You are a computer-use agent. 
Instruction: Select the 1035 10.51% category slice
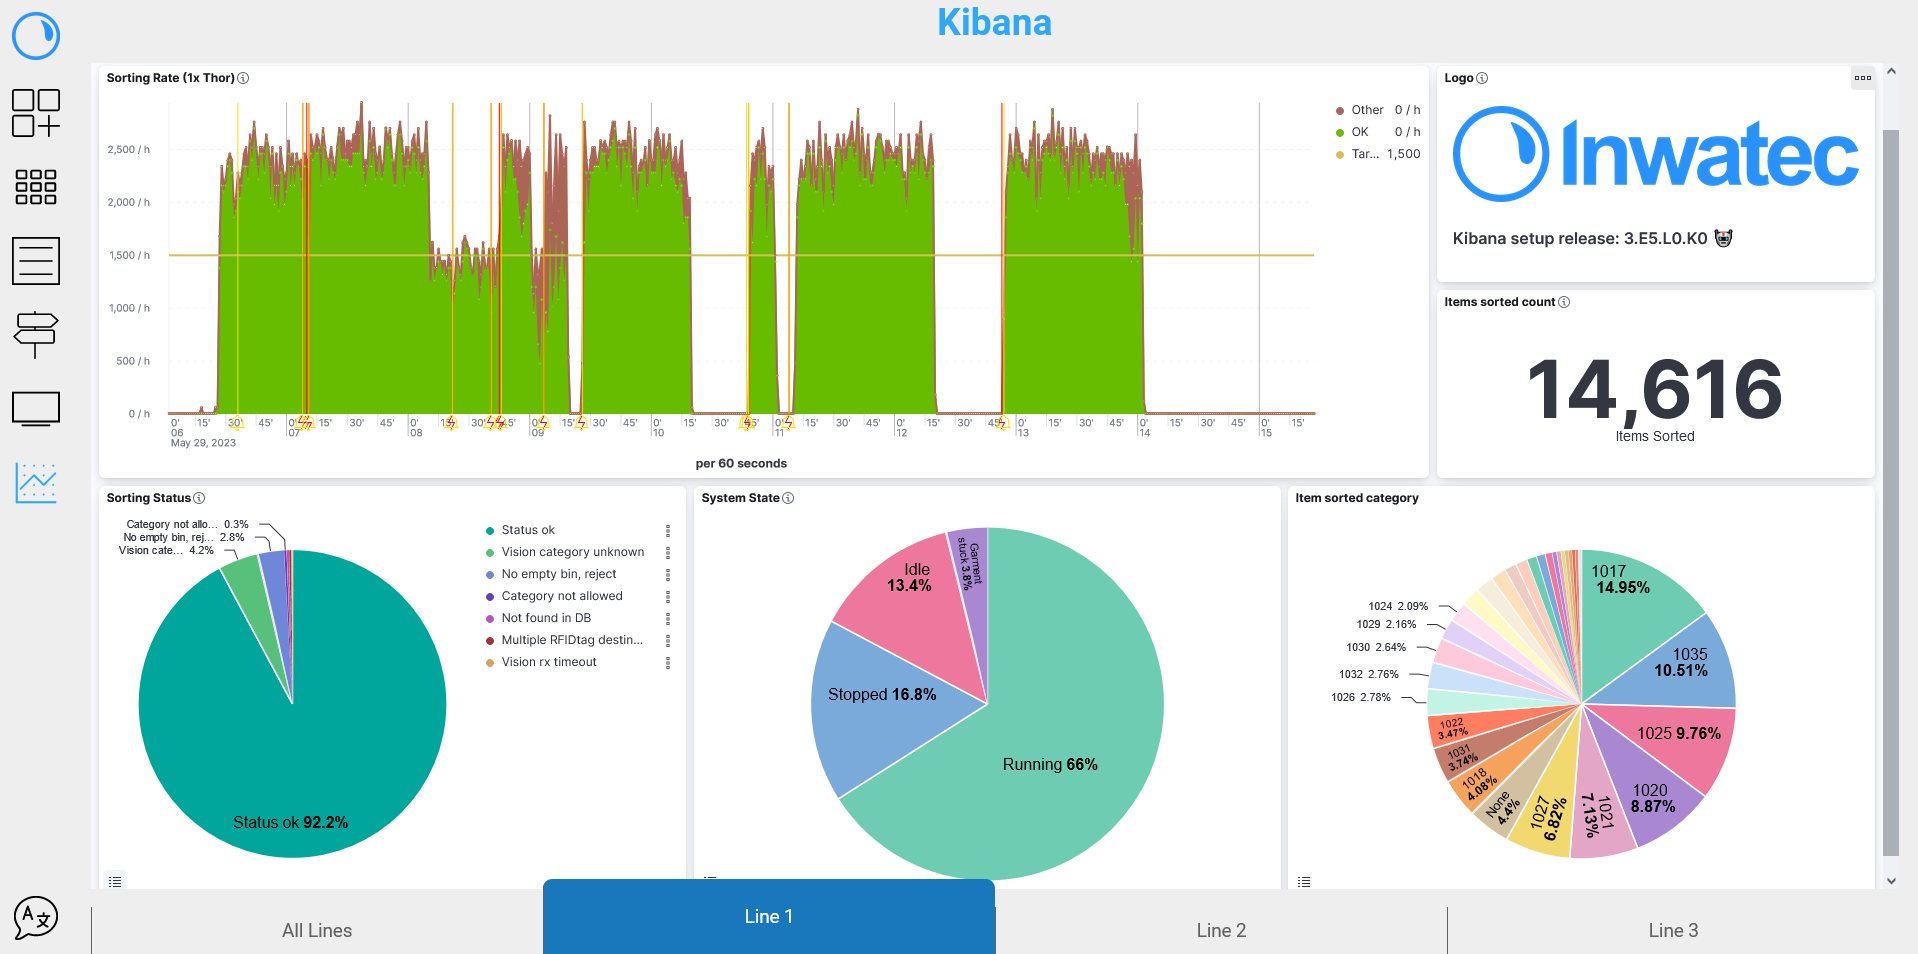tap(1681, 662)
